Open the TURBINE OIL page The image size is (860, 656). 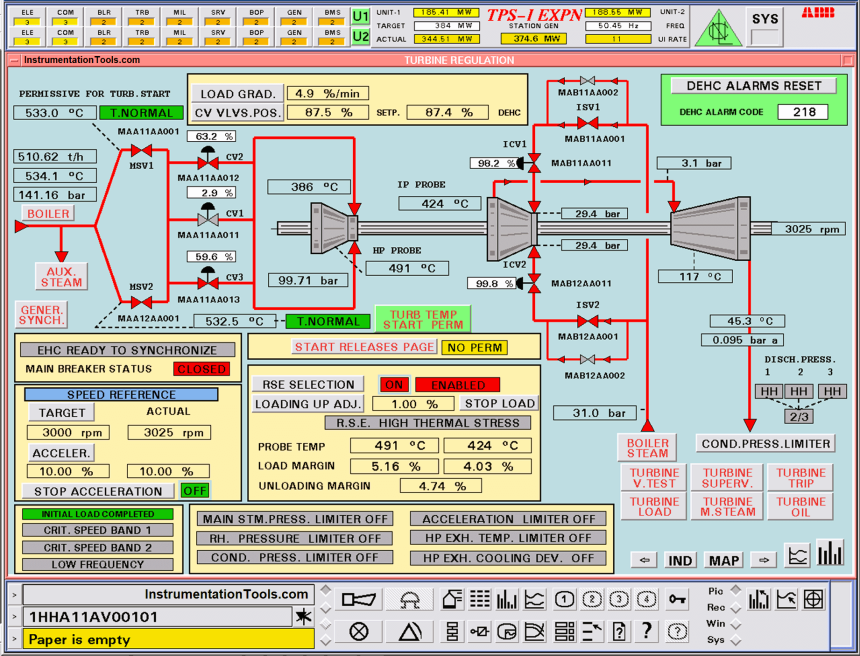tap(801, 507)
